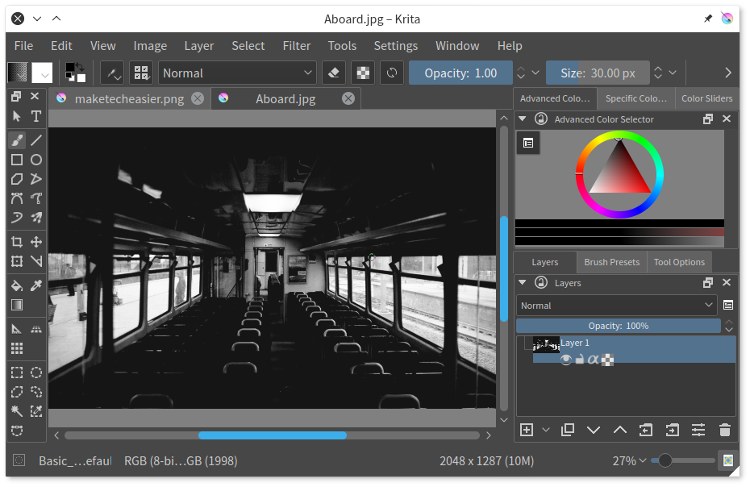
Task: Select the Gradient tool in toolbox
Action: point(17,305)
